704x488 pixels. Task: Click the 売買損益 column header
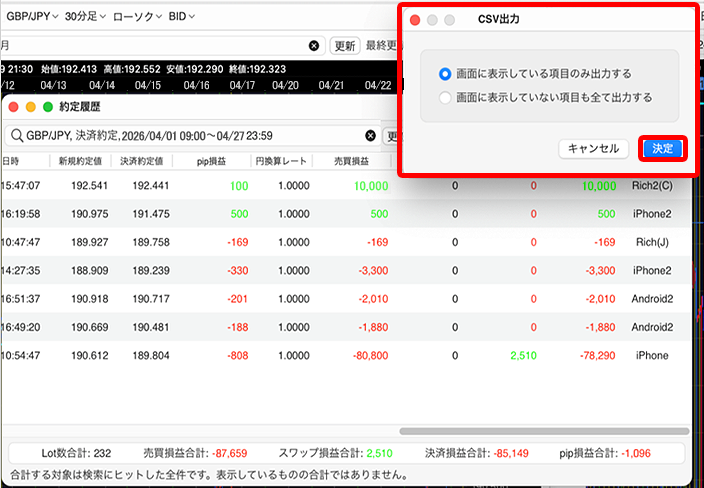pyautogui.click(x=350, y=161)
